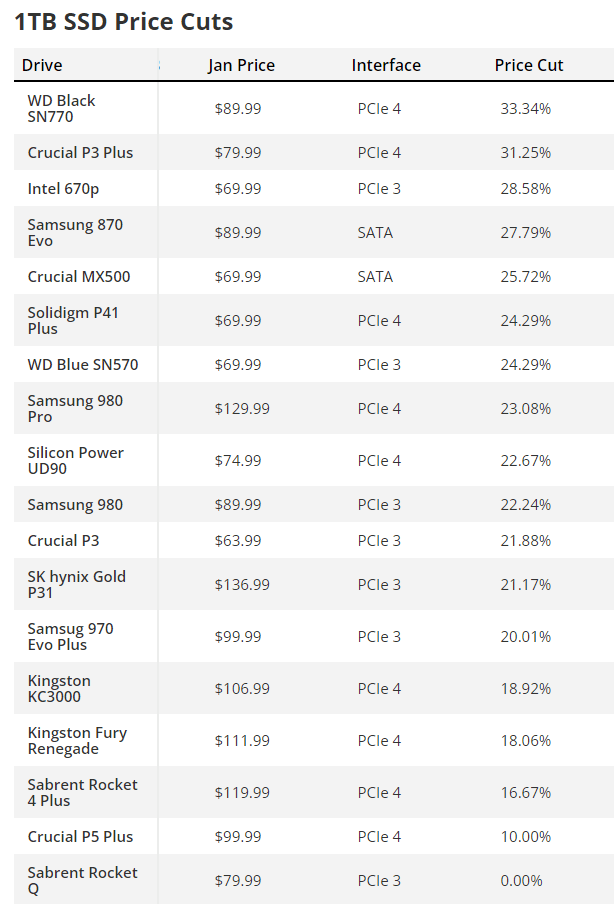Click the Drive column header
Image resolution: width=614 pixels, height=904 pixels.
point(42,65)
